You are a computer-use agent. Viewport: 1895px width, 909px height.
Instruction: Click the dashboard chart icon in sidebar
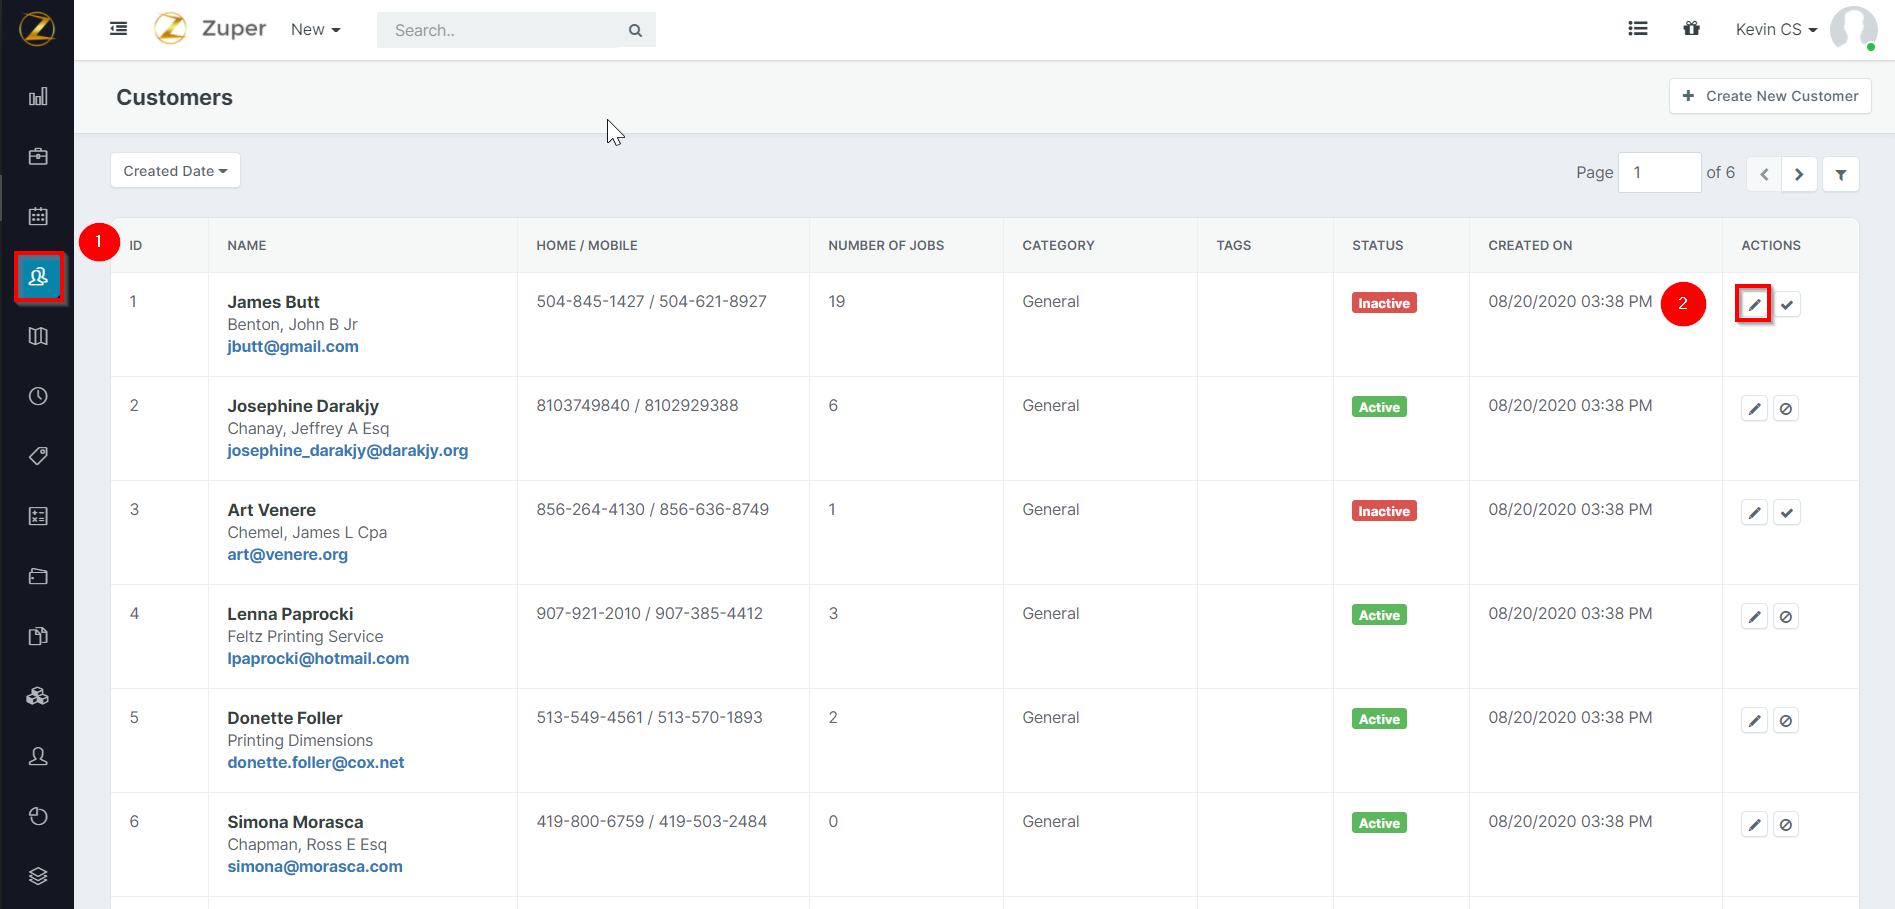(x=38, y=97)
